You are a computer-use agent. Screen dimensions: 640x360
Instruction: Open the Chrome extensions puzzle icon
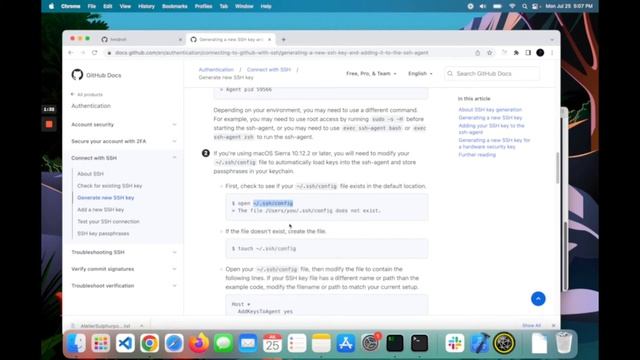516,53
